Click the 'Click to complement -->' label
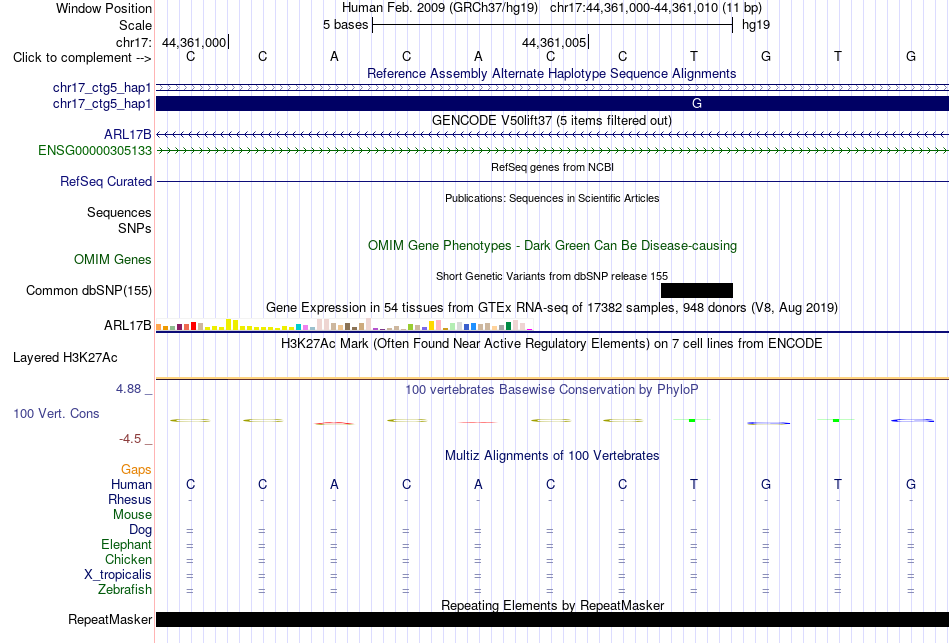This screenshot has width=950, height=643. [x=82, y=58]
